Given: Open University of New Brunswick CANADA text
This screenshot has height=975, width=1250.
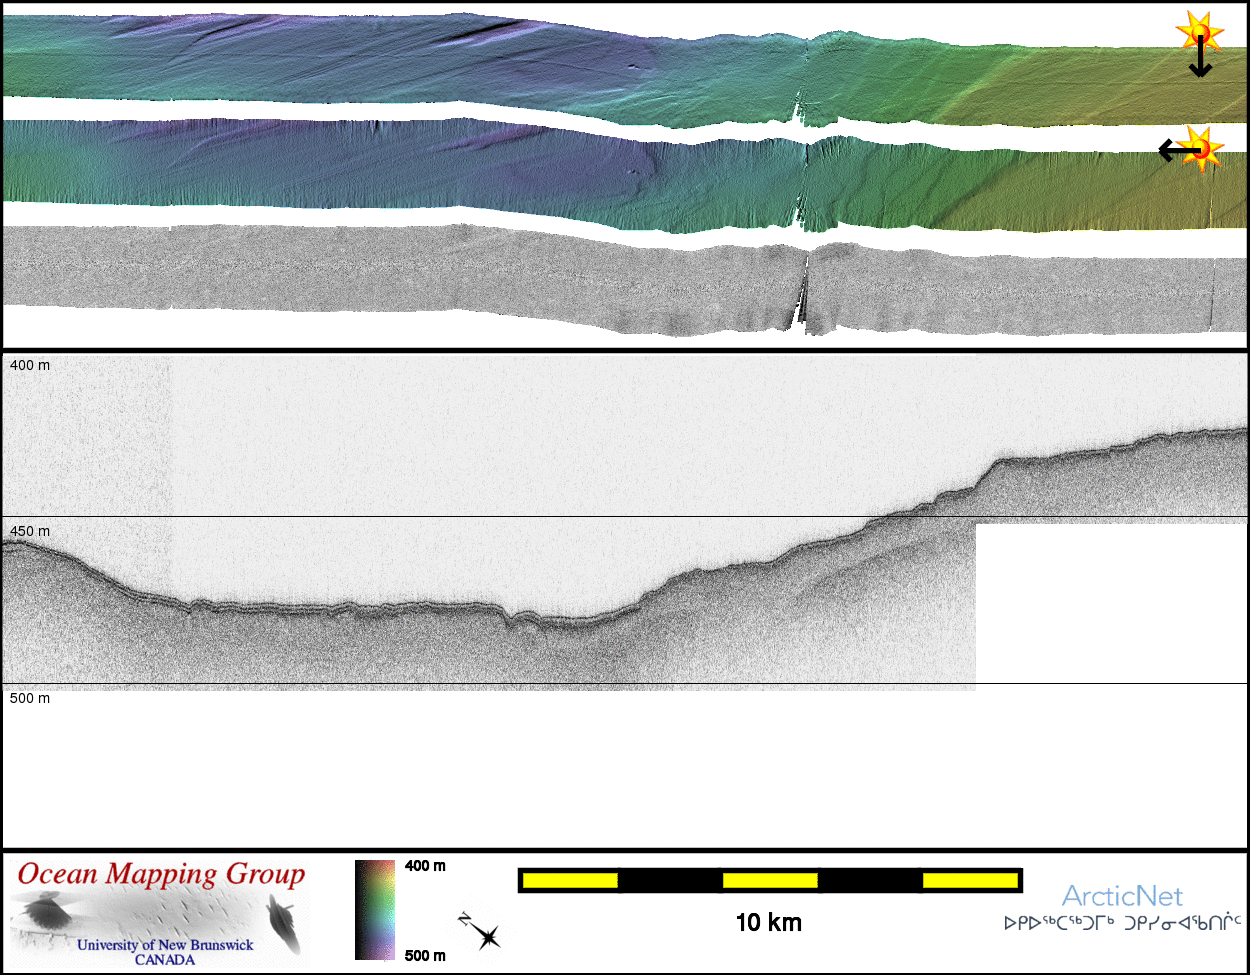Looking at the screenshot, I should 165,952.
